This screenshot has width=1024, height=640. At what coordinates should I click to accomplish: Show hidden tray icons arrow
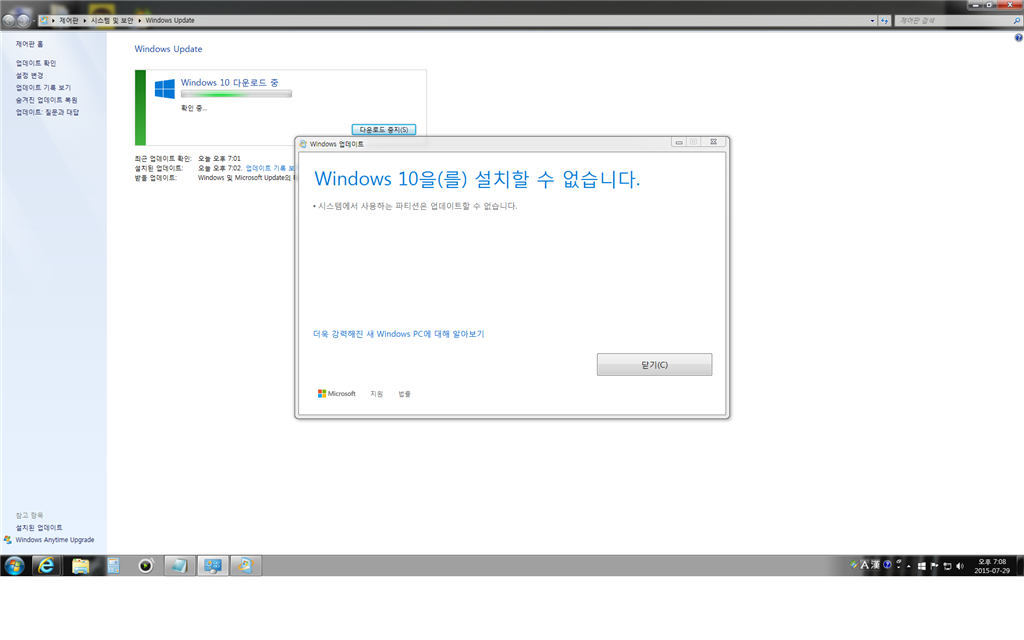click(x=909, y=566)
